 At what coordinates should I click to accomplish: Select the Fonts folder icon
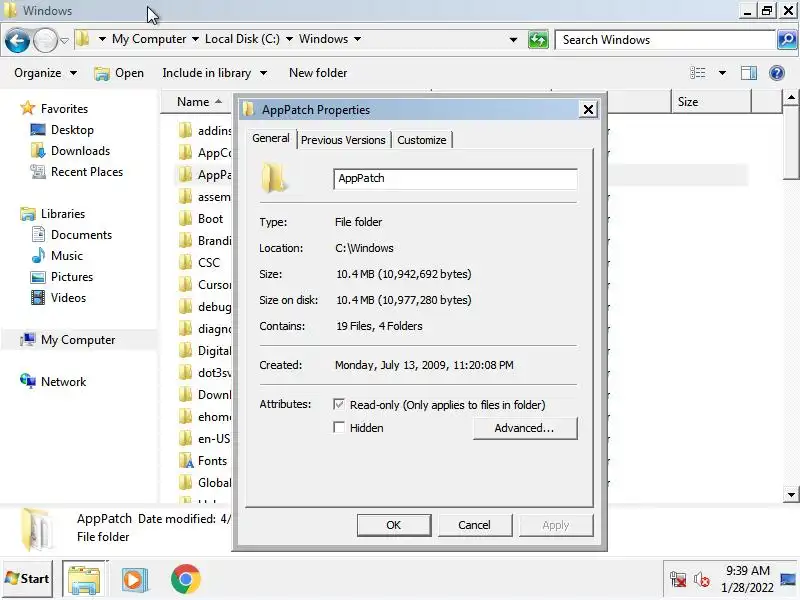click(x=186, y=461)
